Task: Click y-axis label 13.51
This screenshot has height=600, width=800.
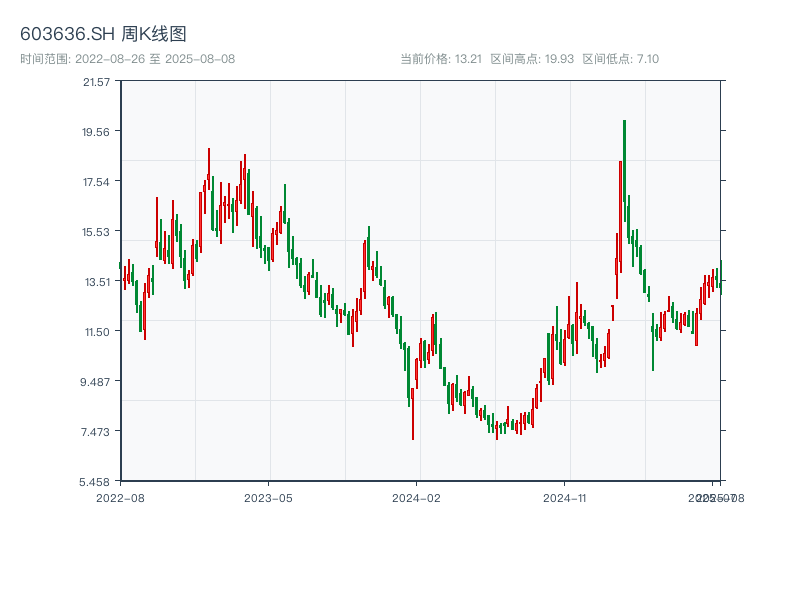Action: (97, 282)
